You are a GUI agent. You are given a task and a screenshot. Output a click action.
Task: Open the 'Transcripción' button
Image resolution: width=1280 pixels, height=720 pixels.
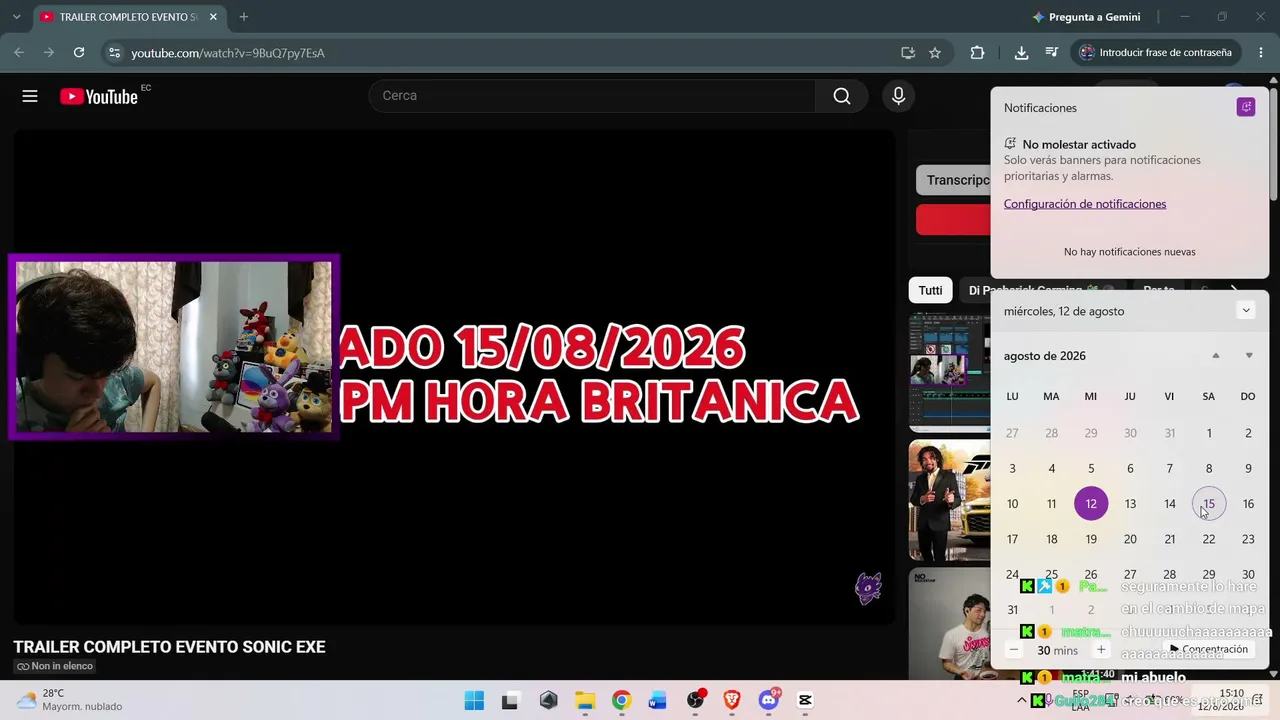click(x=954, y=180)
